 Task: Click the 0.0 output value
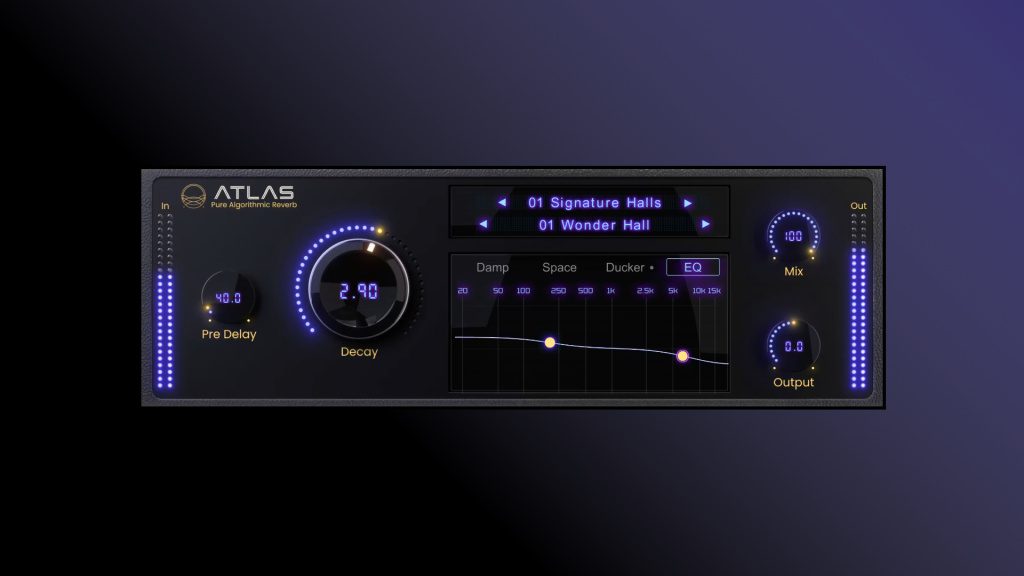click(793, 346)
